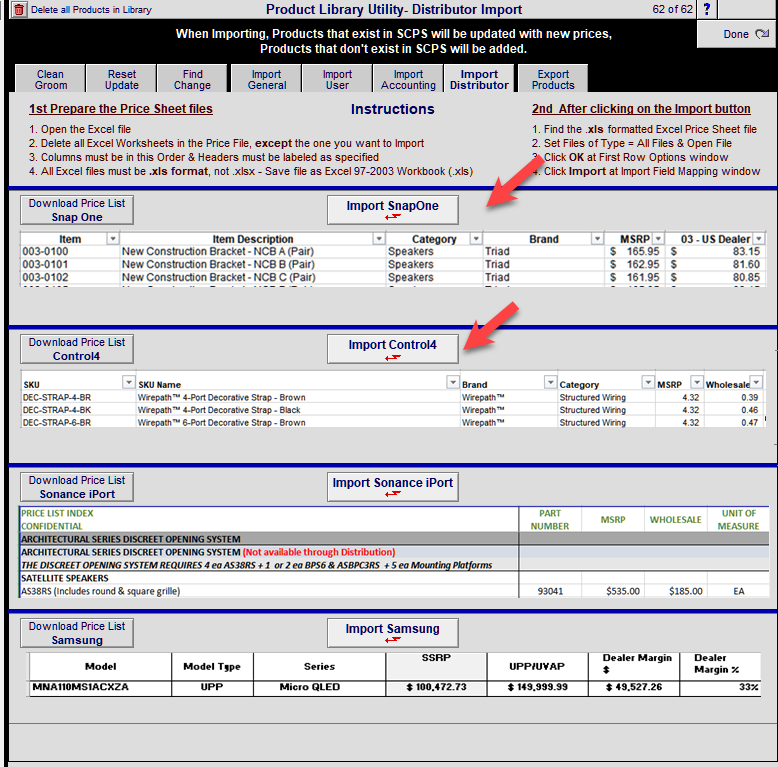
Task: Expand the Control4 Category column filter
Action: click(x=648, y=382)
